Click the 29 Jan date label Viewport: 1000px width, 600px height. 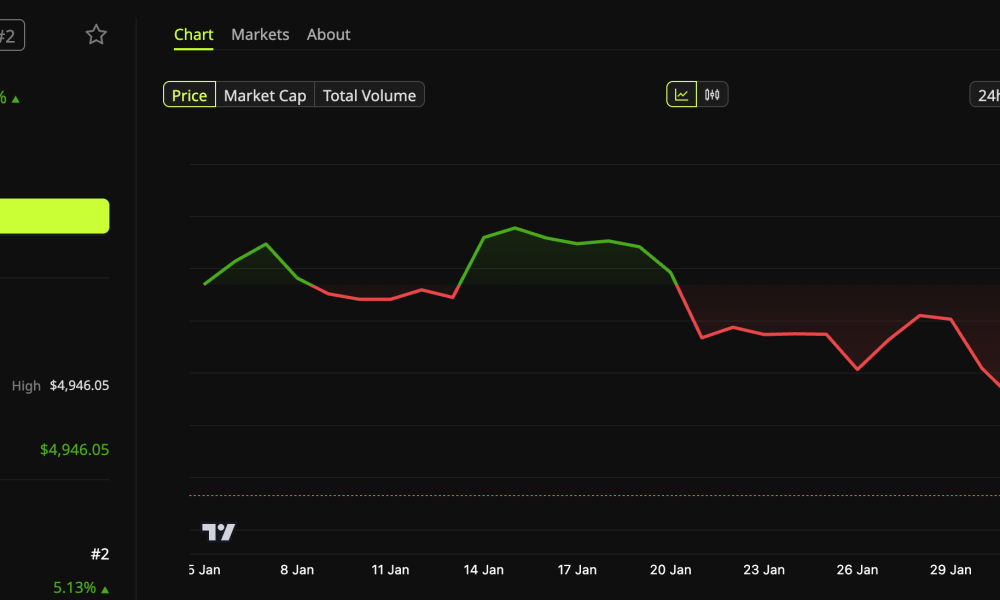click(x=950, y=569)
